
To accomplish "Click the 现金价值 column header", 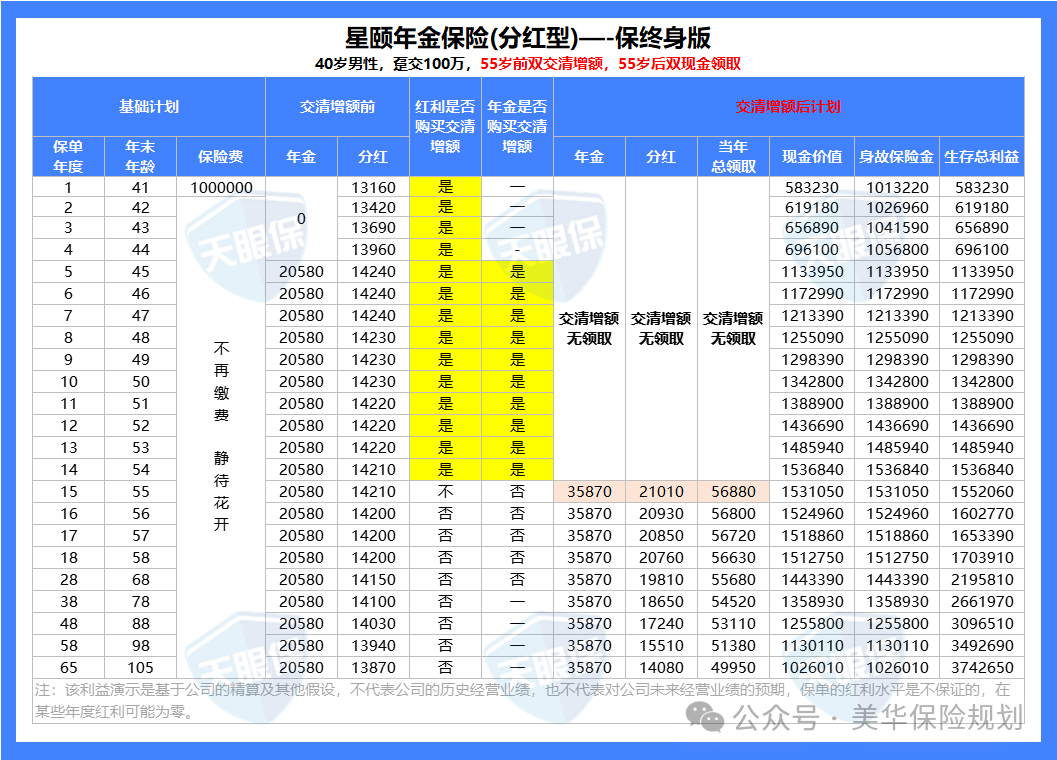I will tap(812, 157).
